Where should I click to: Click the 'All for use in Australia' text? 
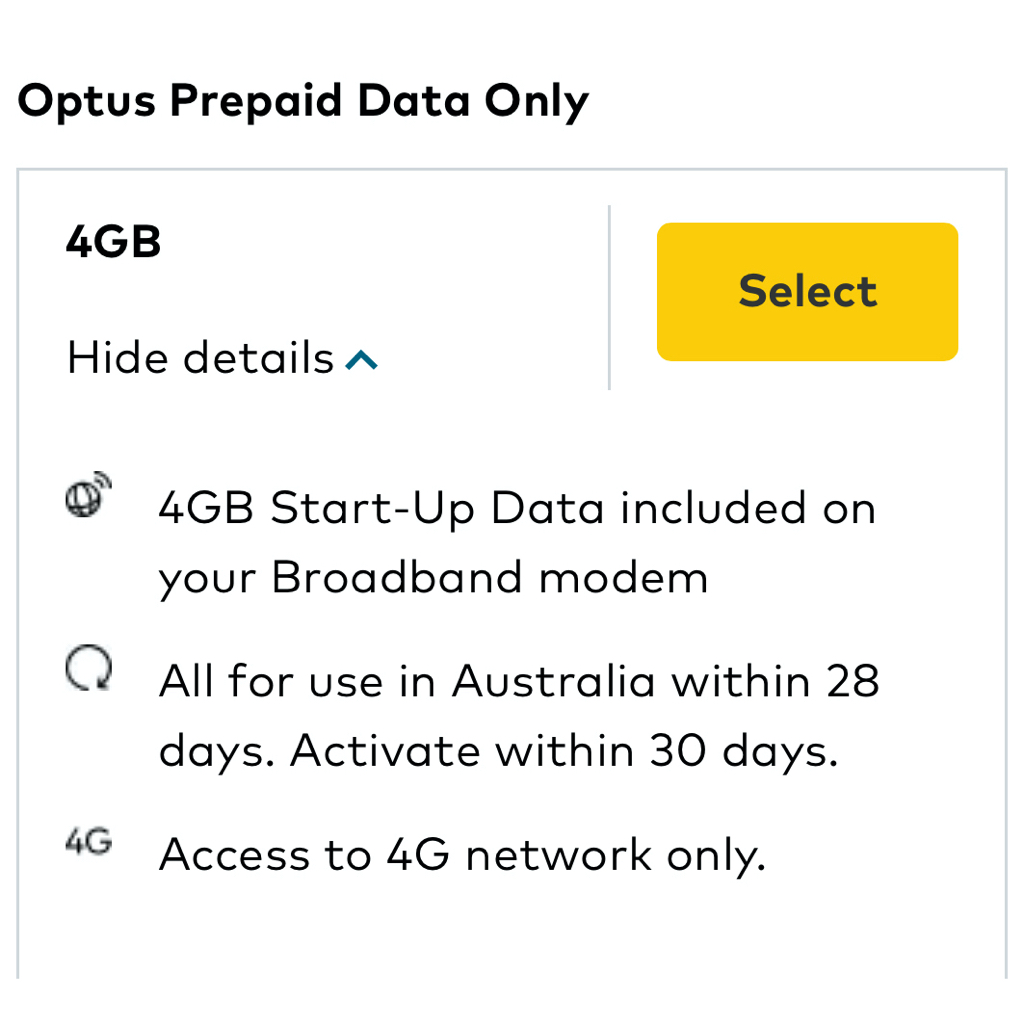[406, 682]
